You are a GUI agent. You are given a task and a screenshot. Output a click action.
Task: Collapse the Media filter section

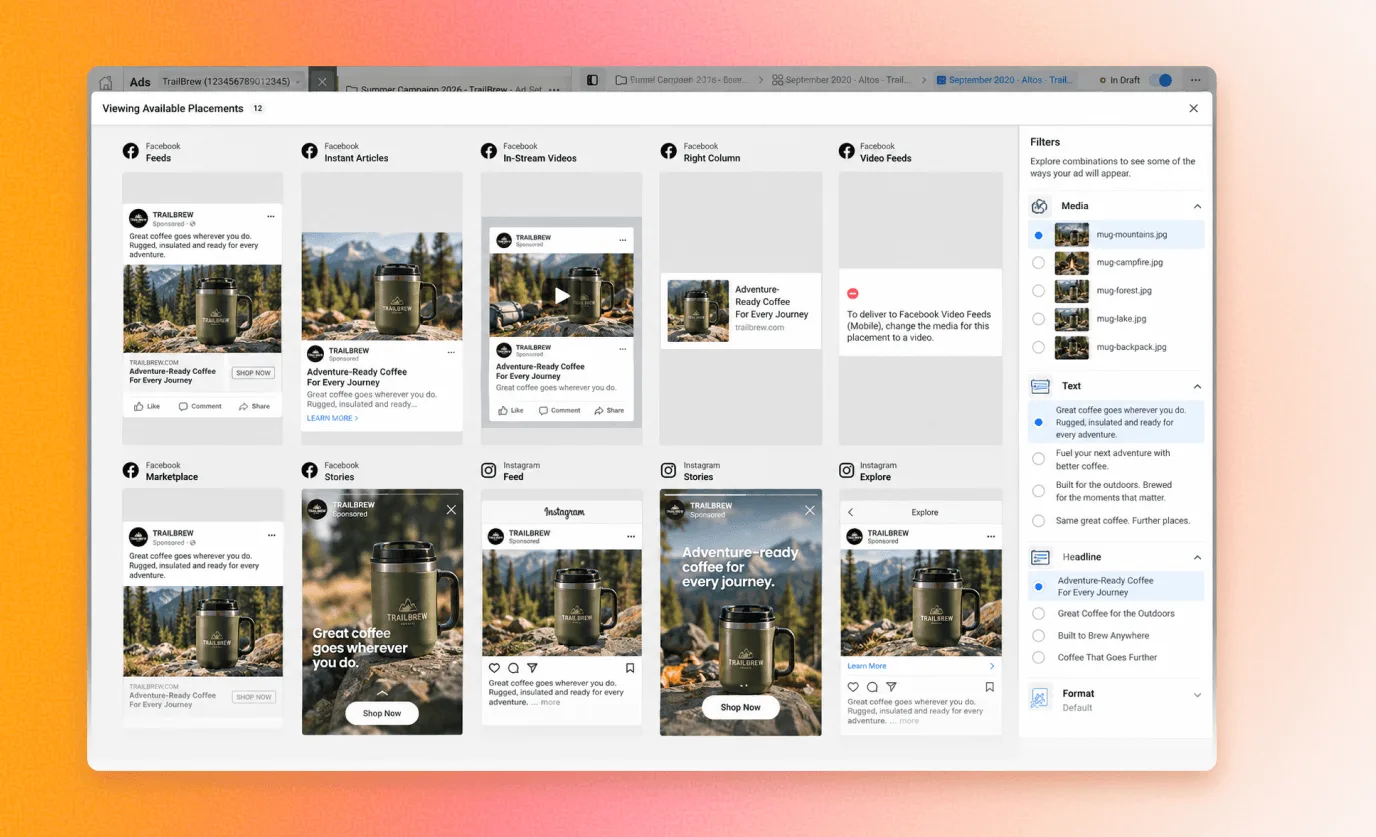coord(1197,206)
